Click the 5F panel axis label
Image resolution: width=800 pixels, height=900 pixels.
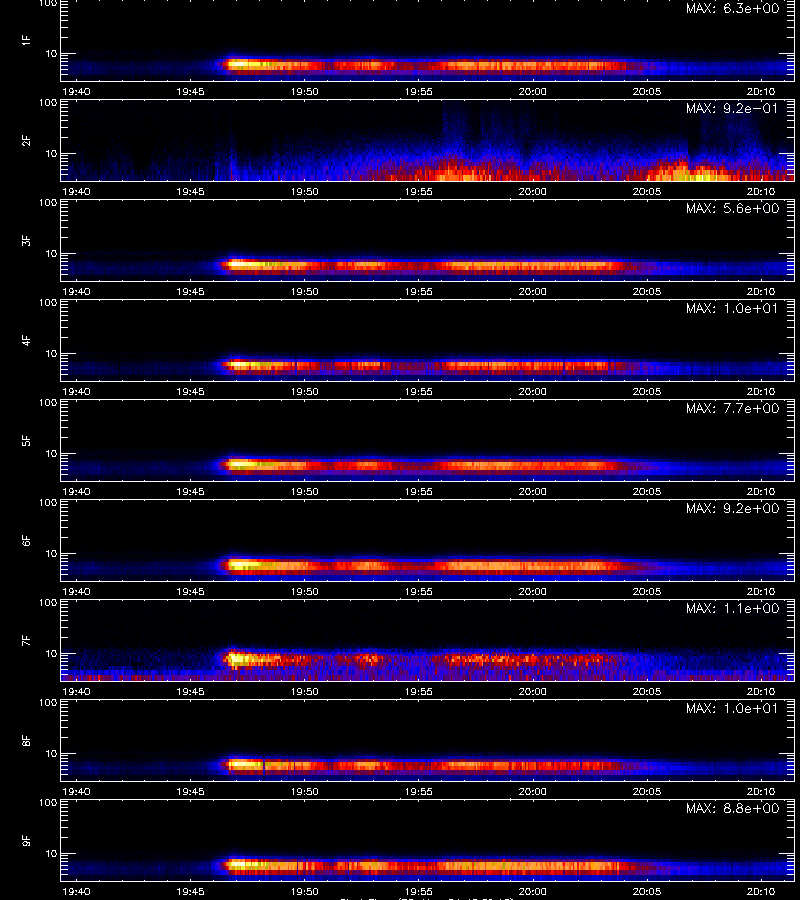[x=26, y=440]
